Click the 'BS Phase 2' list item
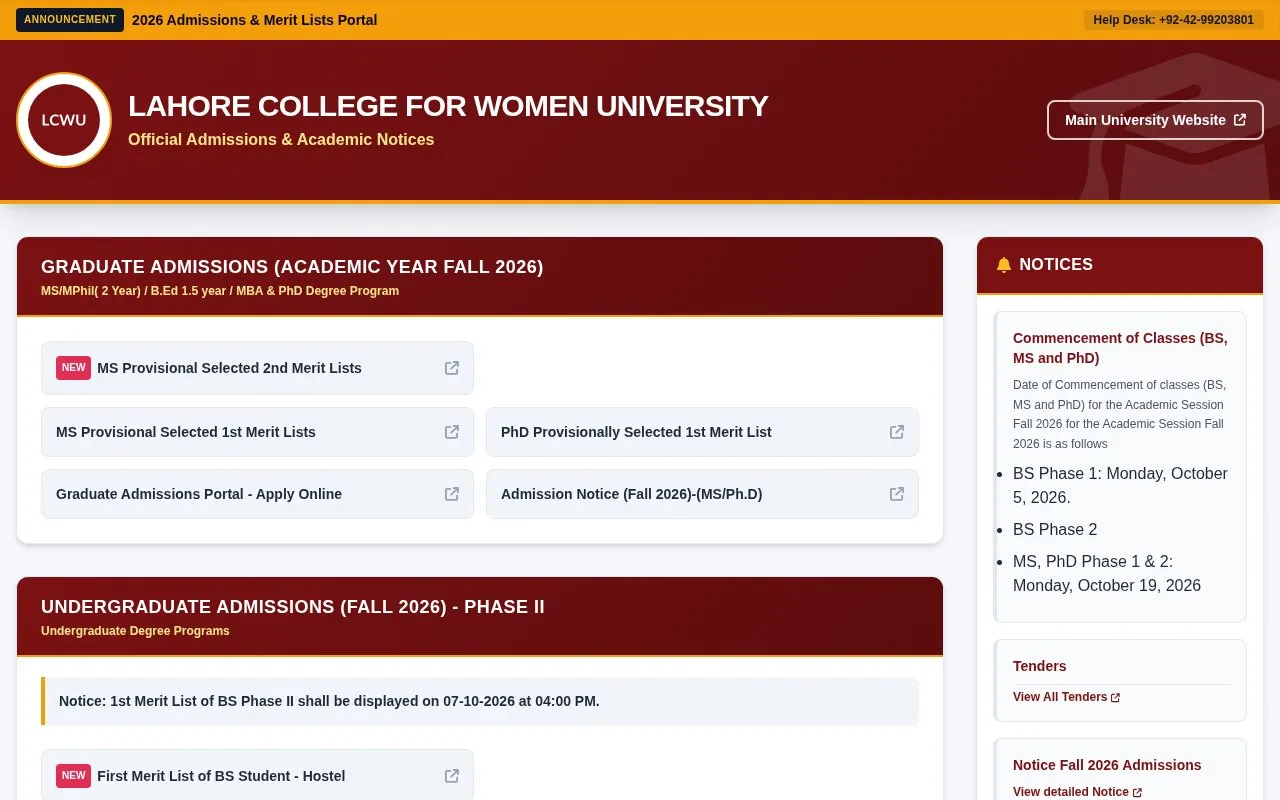 pos(1055,529)
